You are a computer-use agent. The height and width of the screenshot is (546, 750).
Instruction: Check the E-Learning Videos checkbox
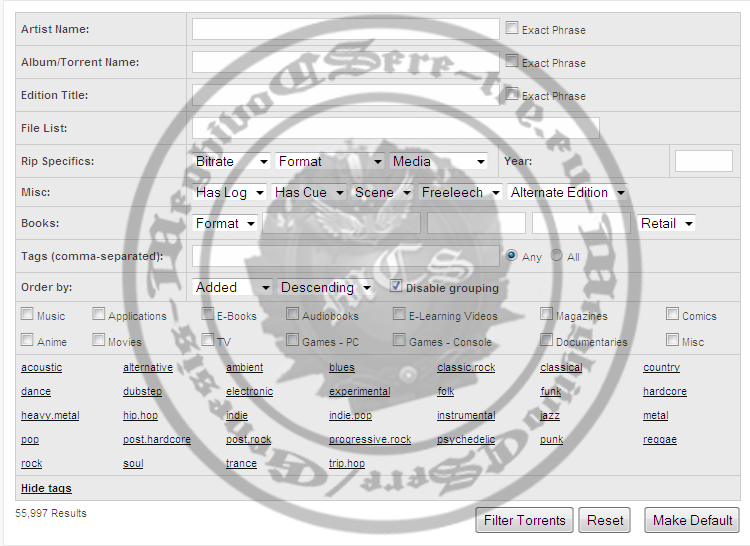tap(399, 314)
